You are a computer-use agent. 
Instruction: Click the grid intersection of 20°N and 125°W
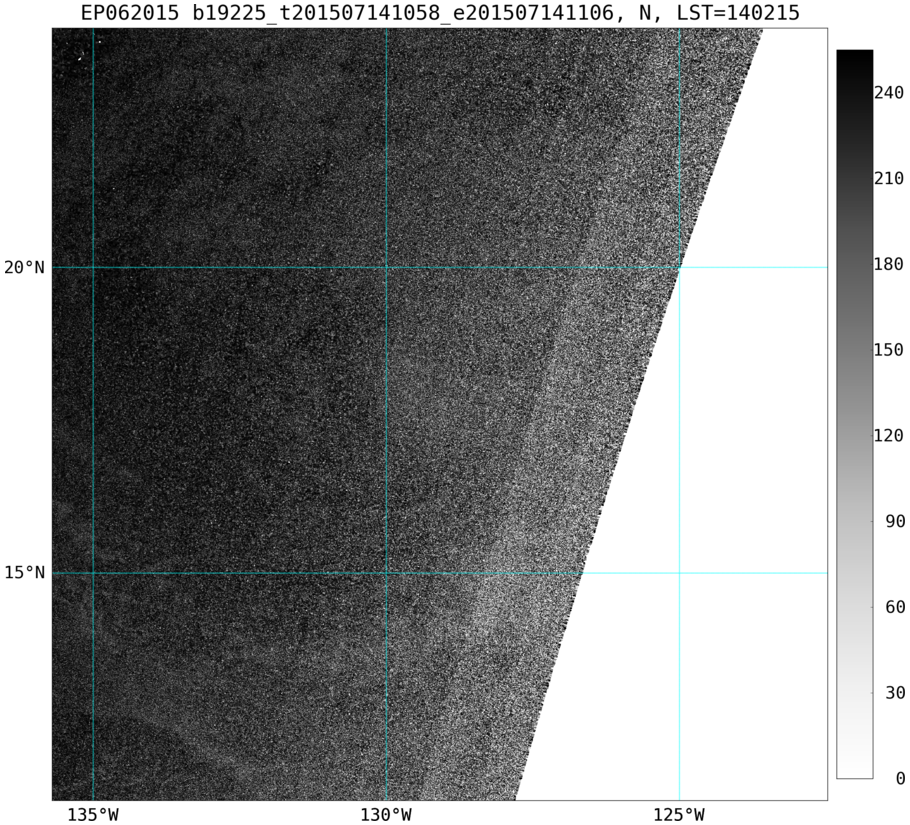click(679, 267)
